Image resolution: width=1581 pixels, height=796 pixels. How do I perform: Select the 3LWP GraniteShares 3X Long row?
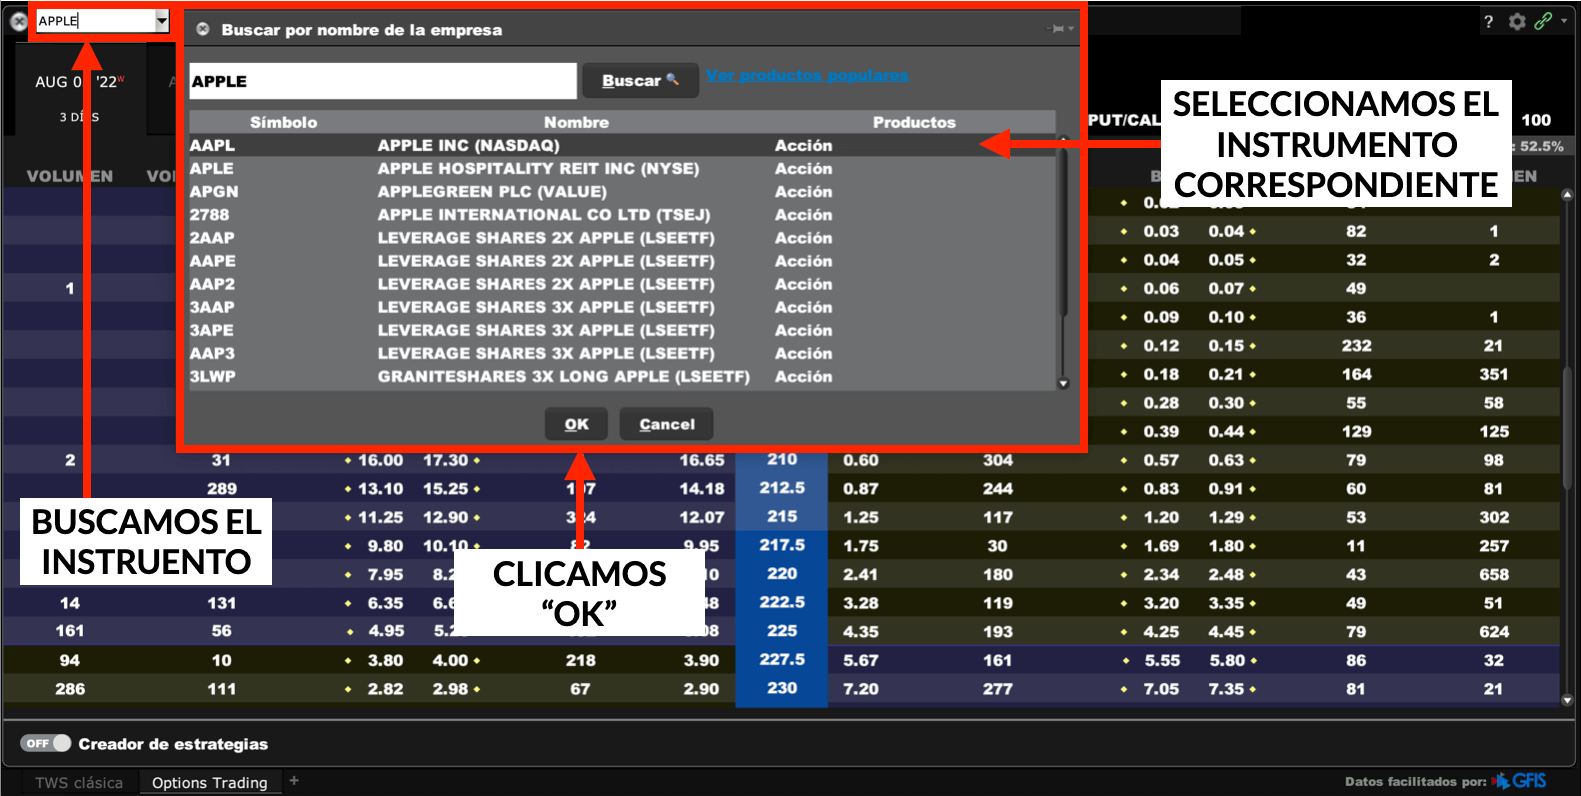pos(622,375)
